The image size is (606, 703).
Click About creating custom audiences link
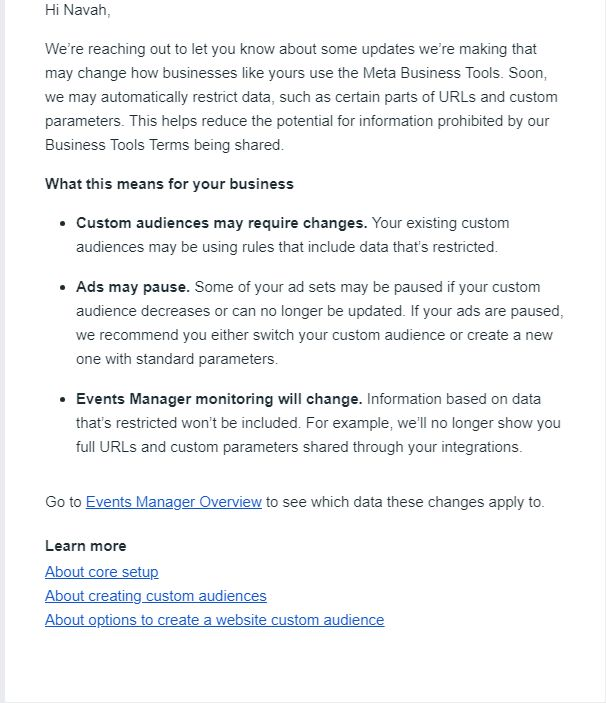coord(155,596)
